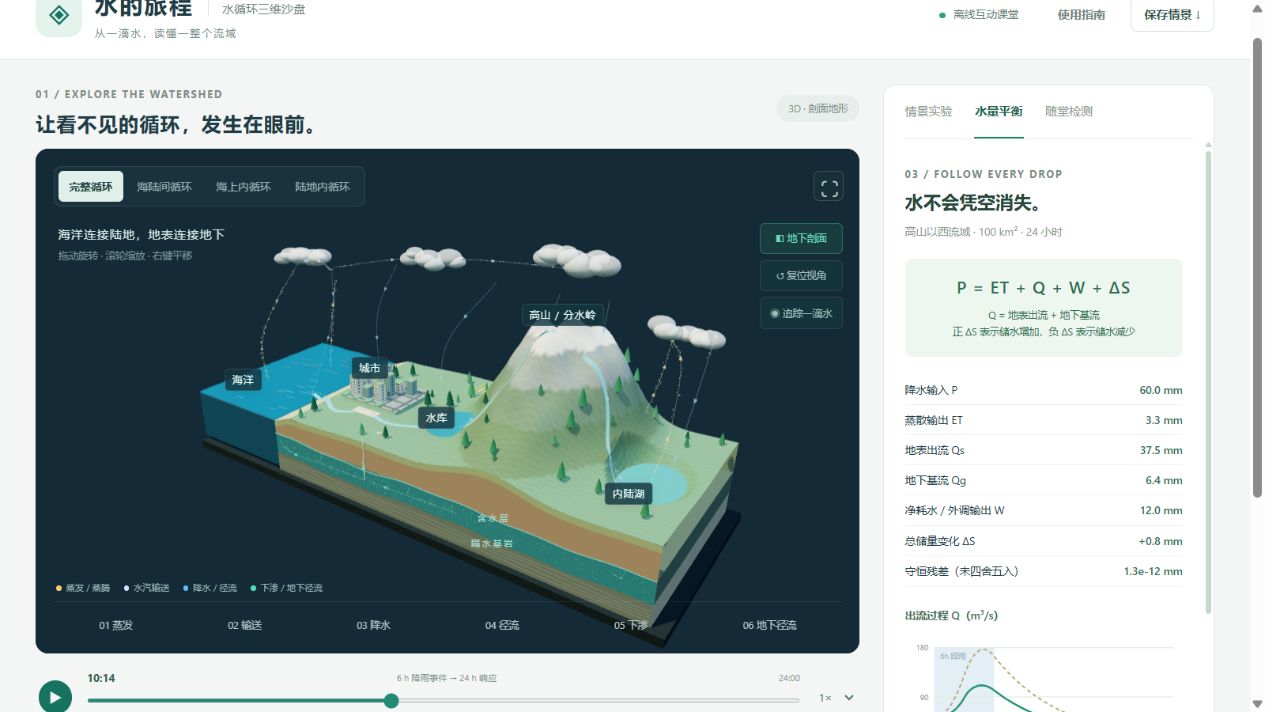Click the 离线互动课堂 status indicator
The height and width of the screenshot is (712, 1265).
coord(979,15)
